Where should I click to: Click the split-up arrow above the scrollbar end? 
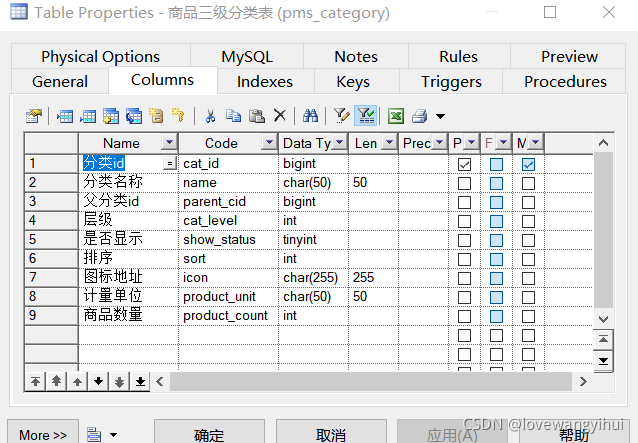pos(603,339)
